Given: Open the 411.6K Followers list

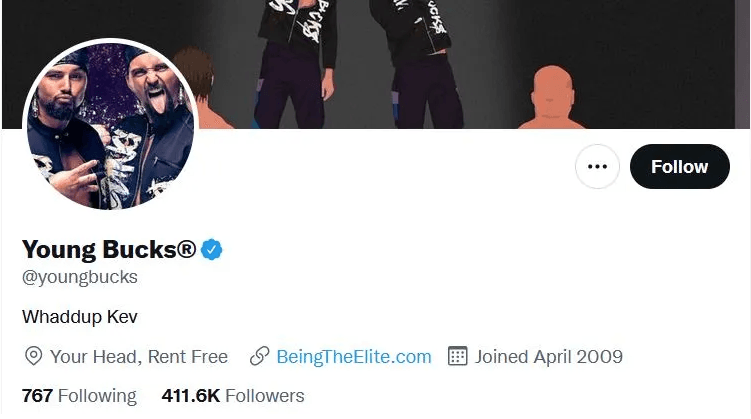Looking at the screenshot, I should coord(233,396).
